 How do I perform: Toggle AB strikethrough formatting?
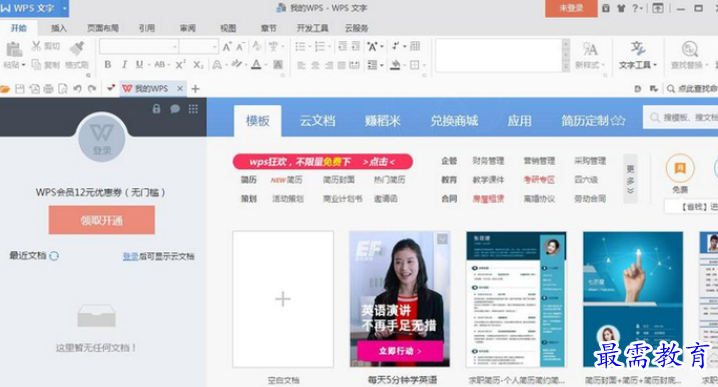pos(160,65)
